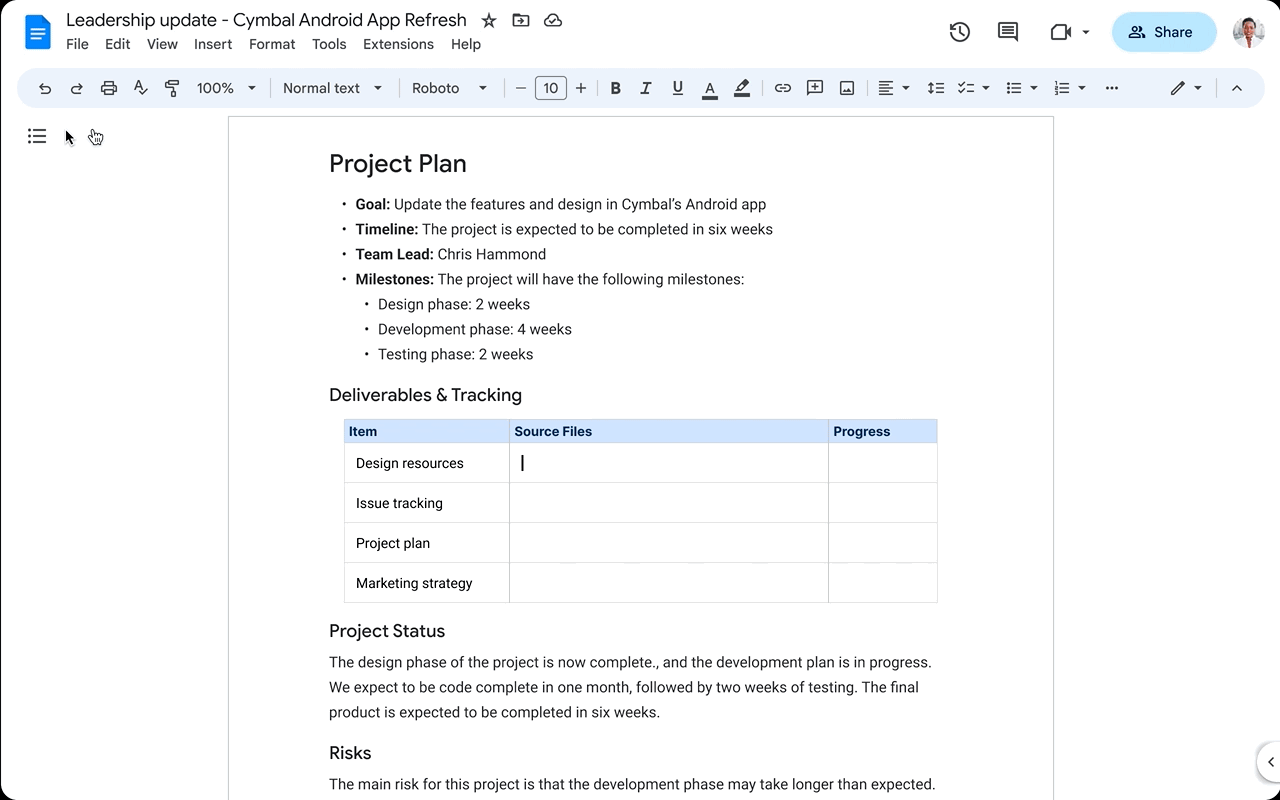Select the Paint format tool
This screenshot has height=800, width=1280.
[172, 88]
